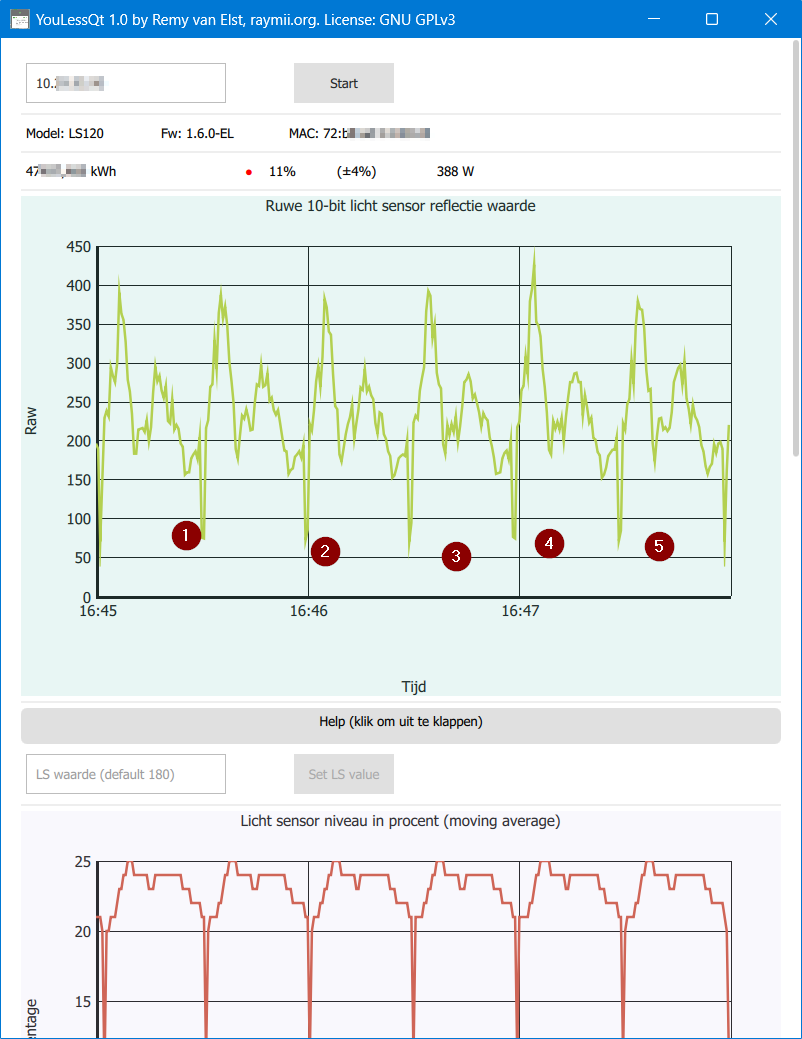Minimize the YouLessQt window
The width and height of the screenshot is (802, 1039).
tap(655, 19)
